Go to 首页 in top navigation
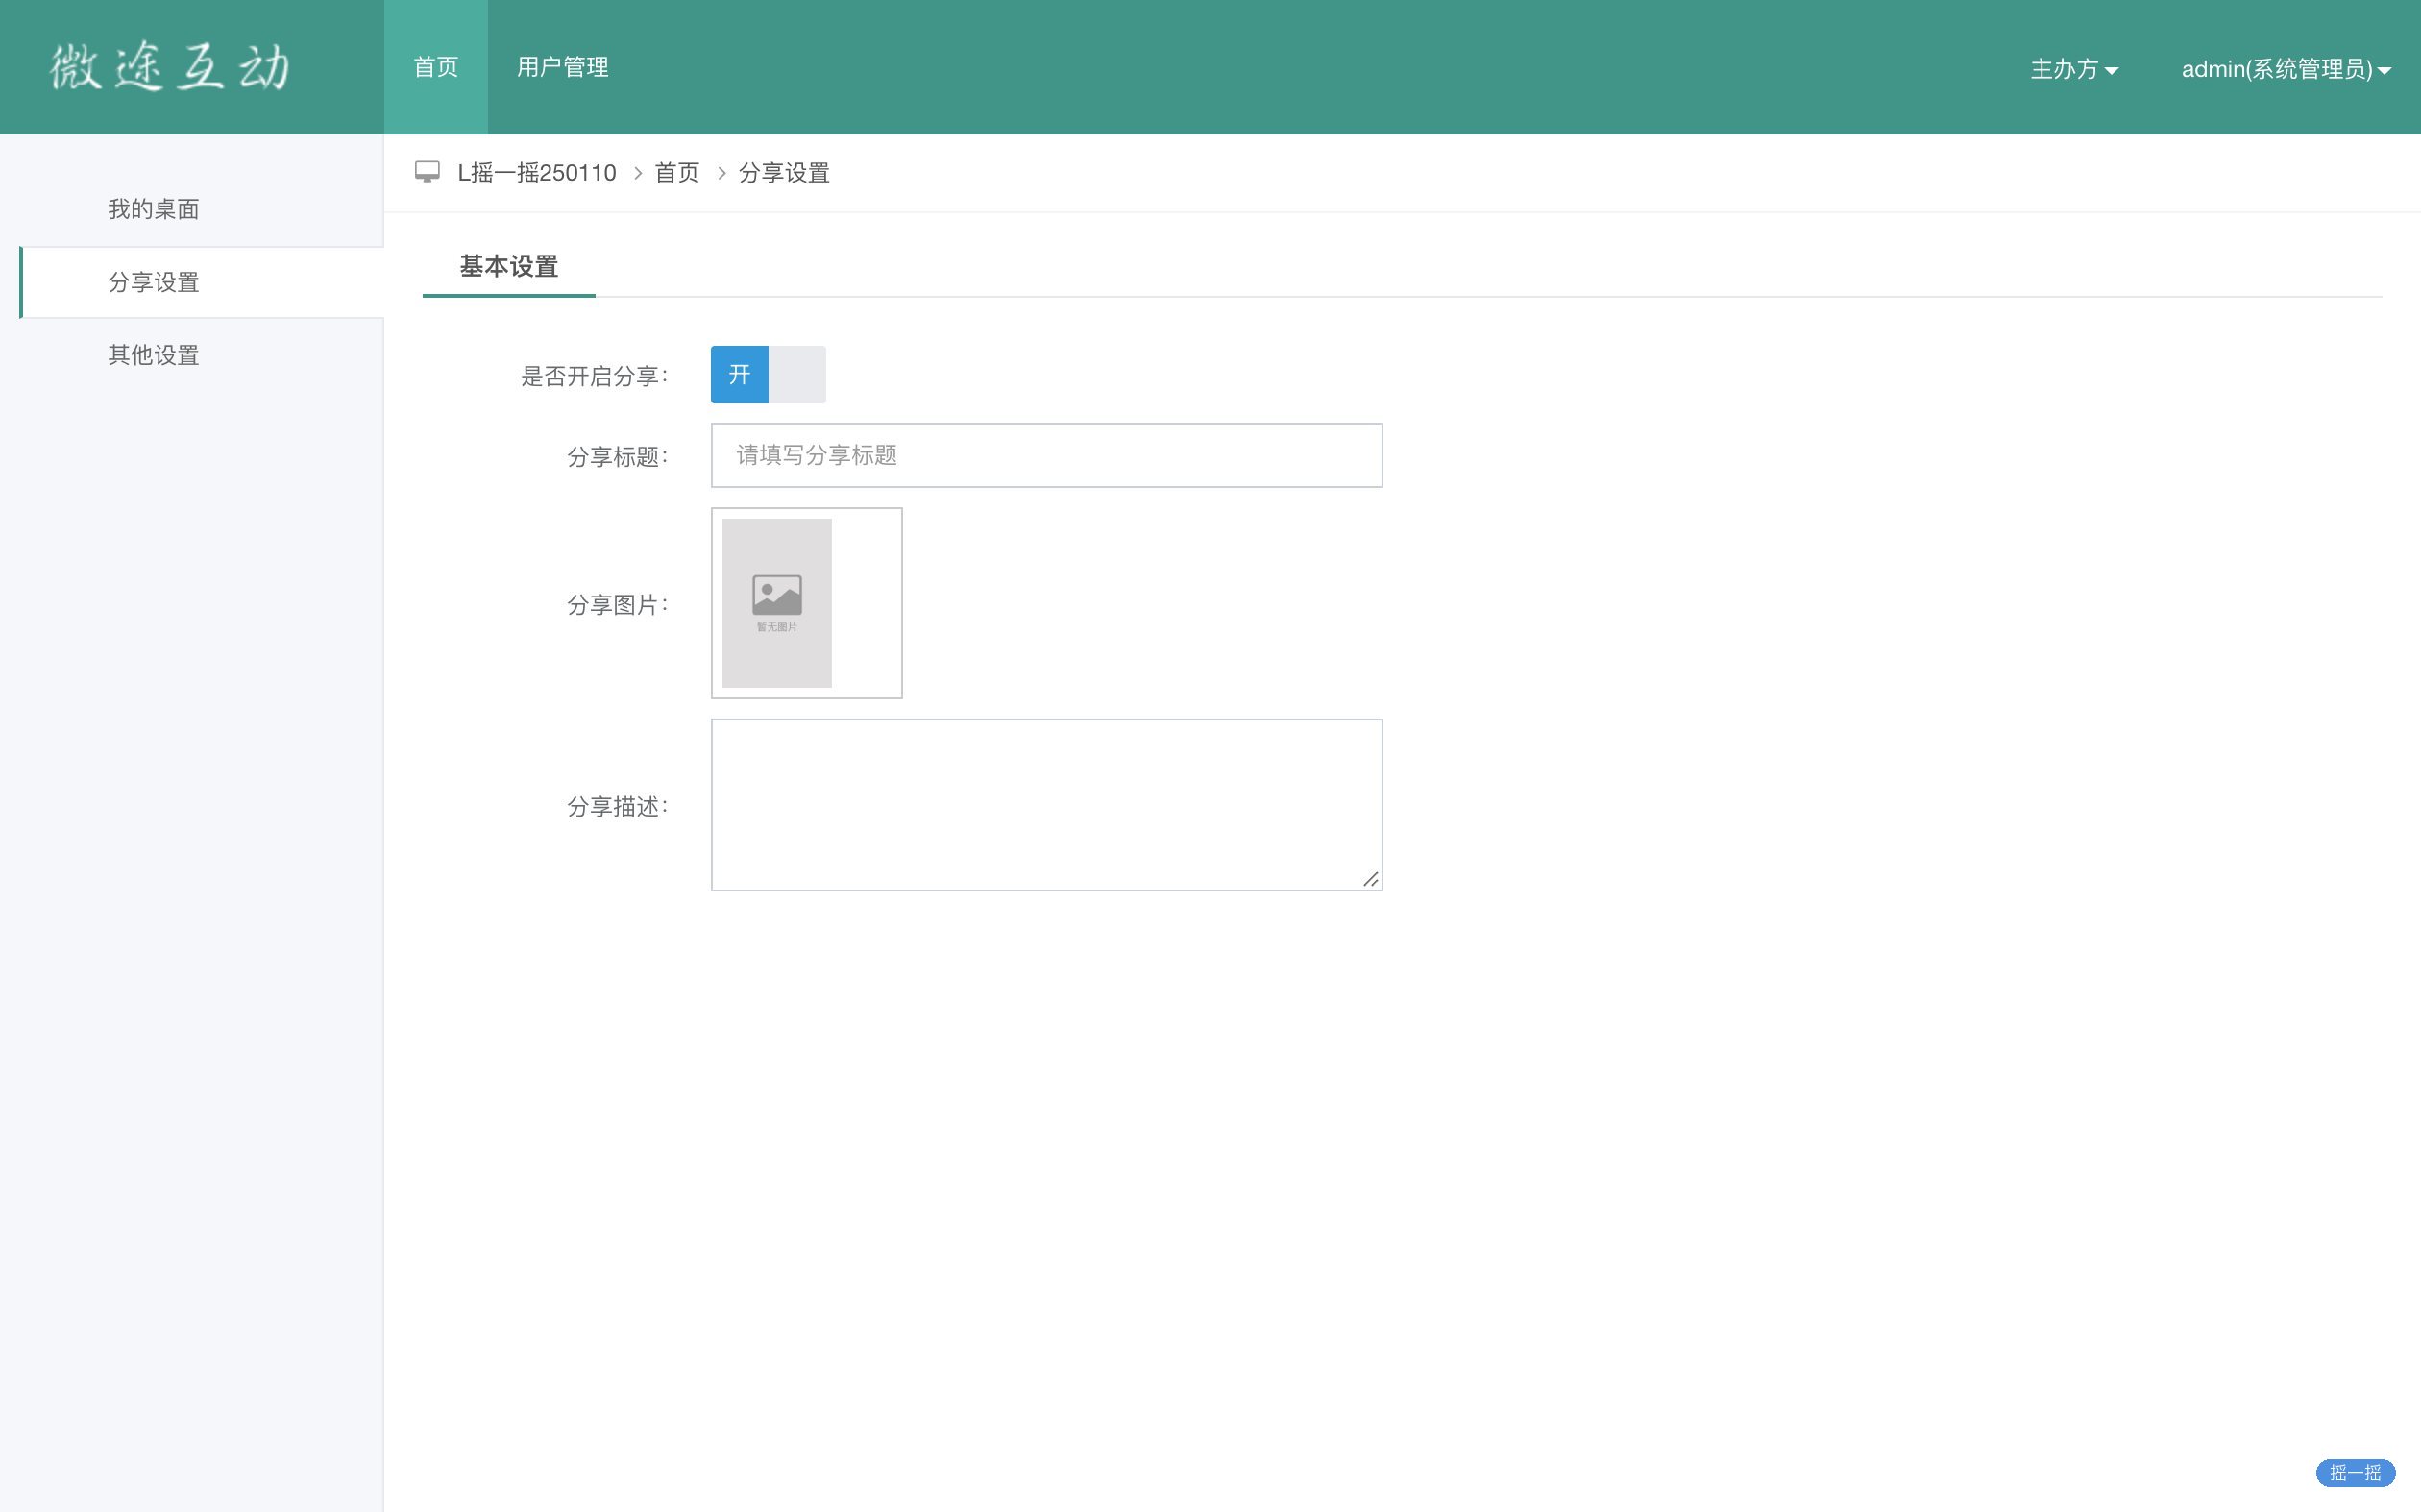This screenshot has height=1512, width=2421. 436,67
